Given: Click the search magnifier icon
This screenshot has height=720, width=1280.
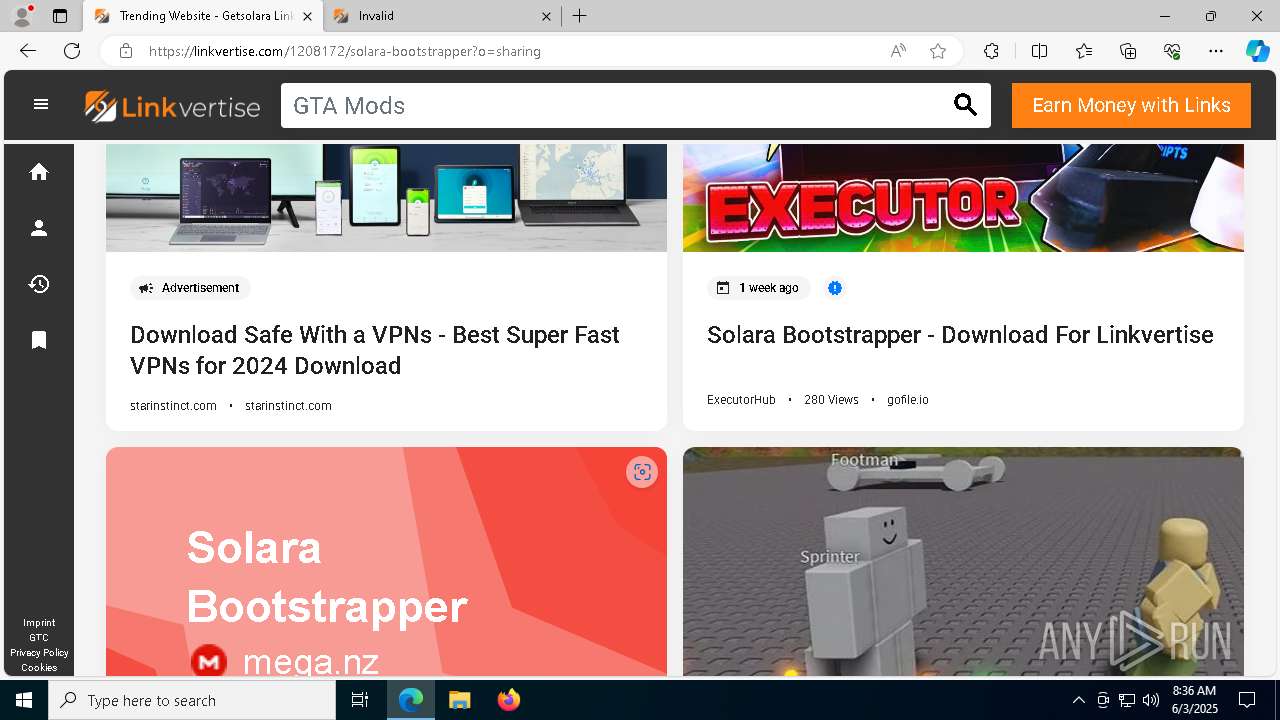Looking at the screenshot, I should click(x=965, y=105).
